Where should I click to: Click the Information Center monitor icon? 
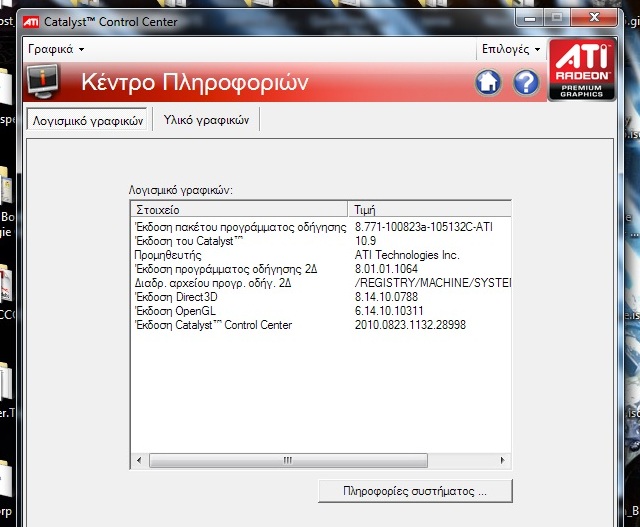click(x=43, y=82)
